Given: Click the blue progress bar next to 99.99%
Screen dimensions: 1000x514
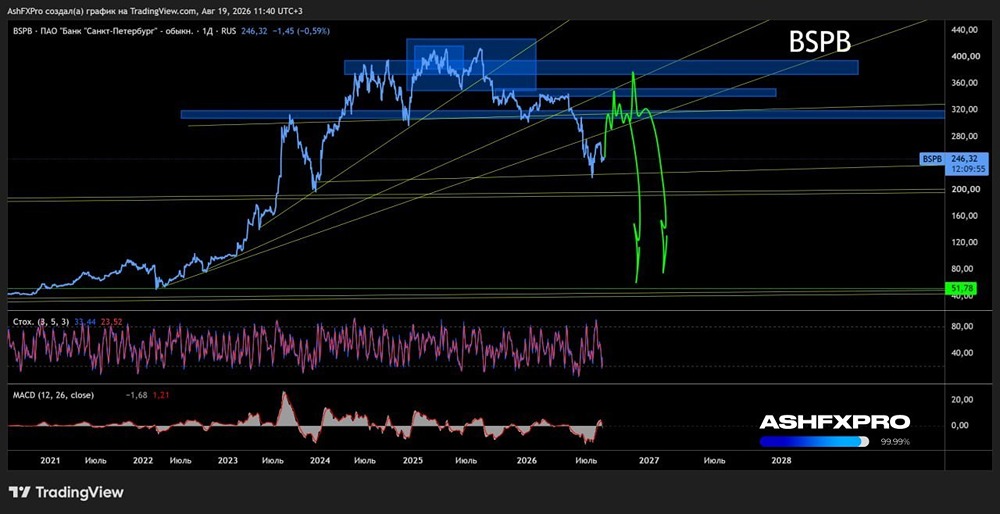Looking at the screenshot, I should tap(814, 441).
